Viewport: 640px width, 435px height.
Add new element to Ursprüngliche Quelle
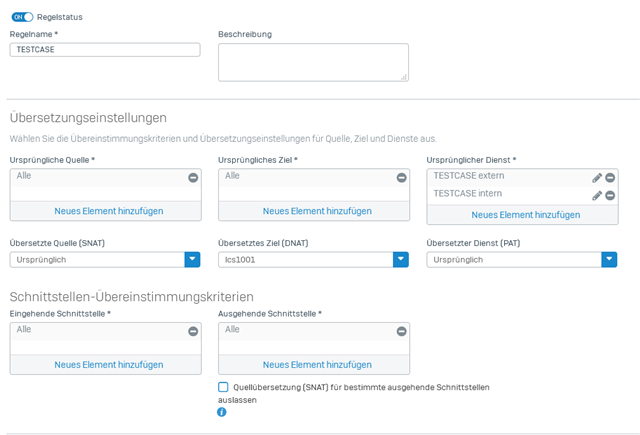[109, 211]
